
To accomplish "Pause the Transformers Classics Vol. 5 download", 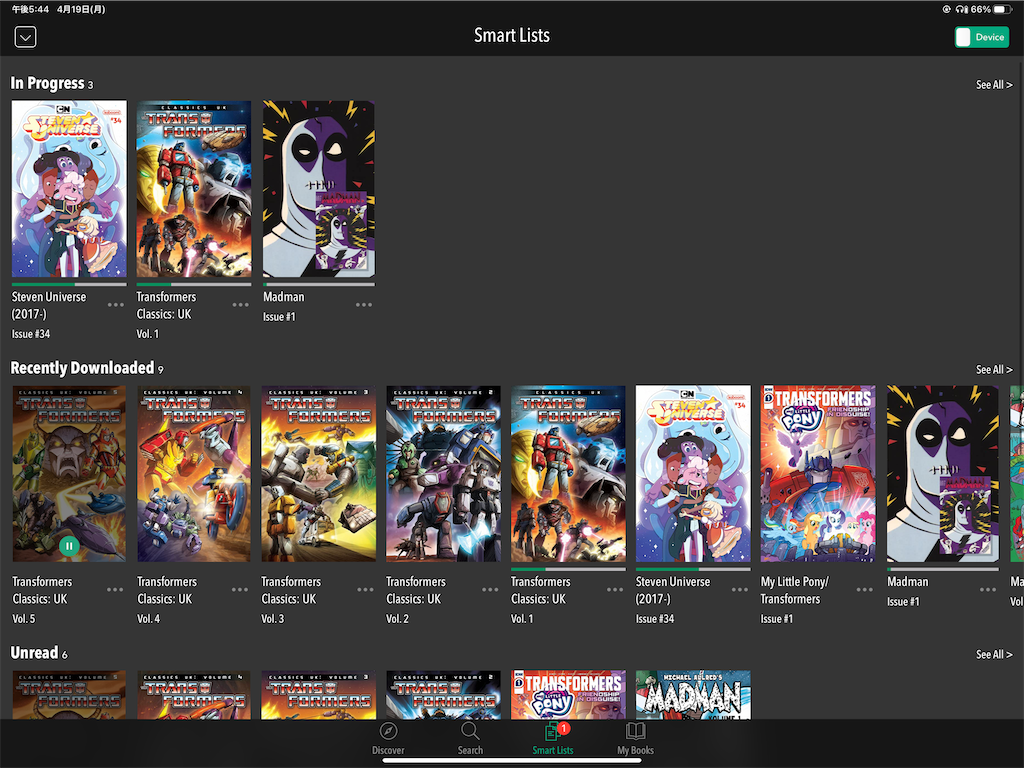I will (x=69, y=545).
